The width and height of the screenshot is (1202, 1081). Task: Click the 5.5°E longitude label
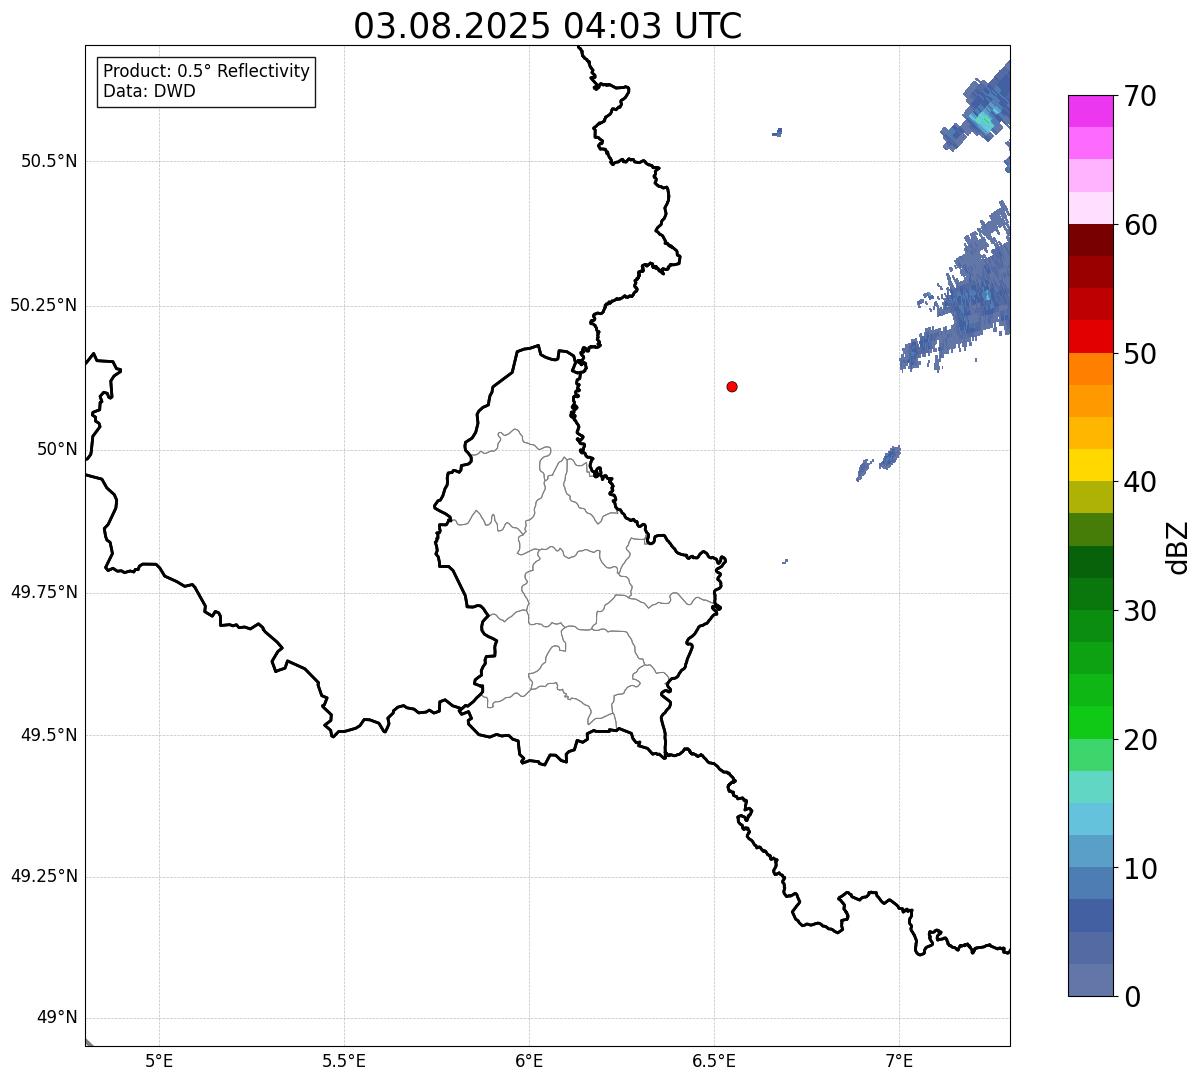[x=344, y=1061]
